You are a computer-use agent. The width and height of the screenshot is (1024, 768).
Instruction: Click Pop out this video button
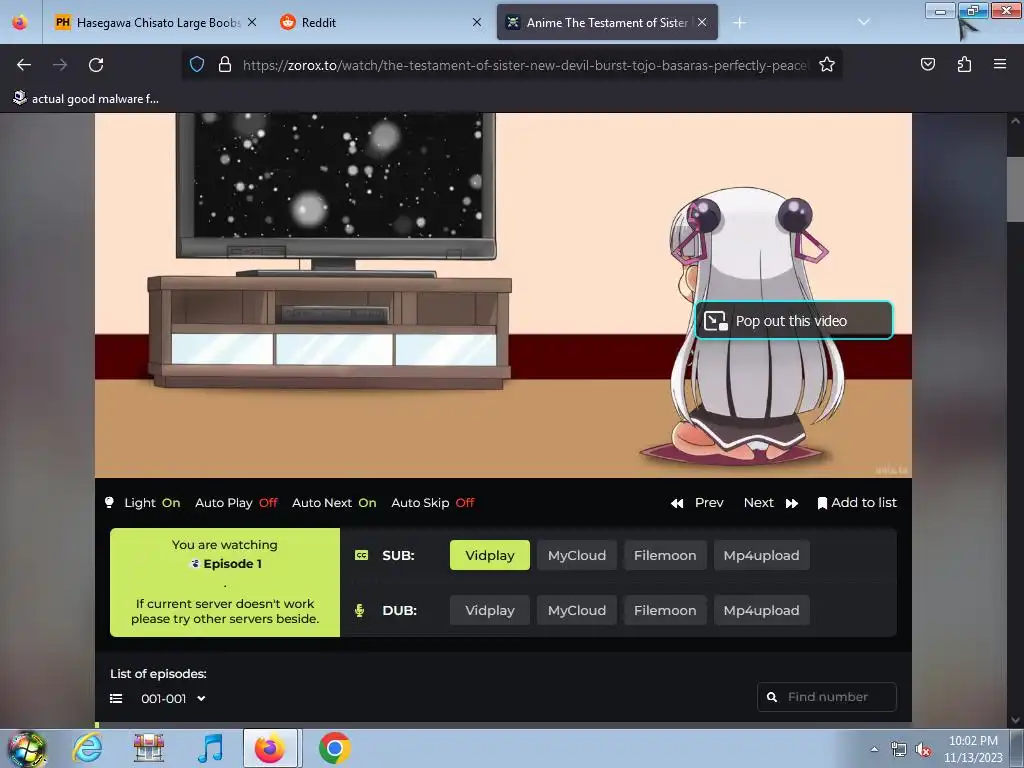pos(793,321)
